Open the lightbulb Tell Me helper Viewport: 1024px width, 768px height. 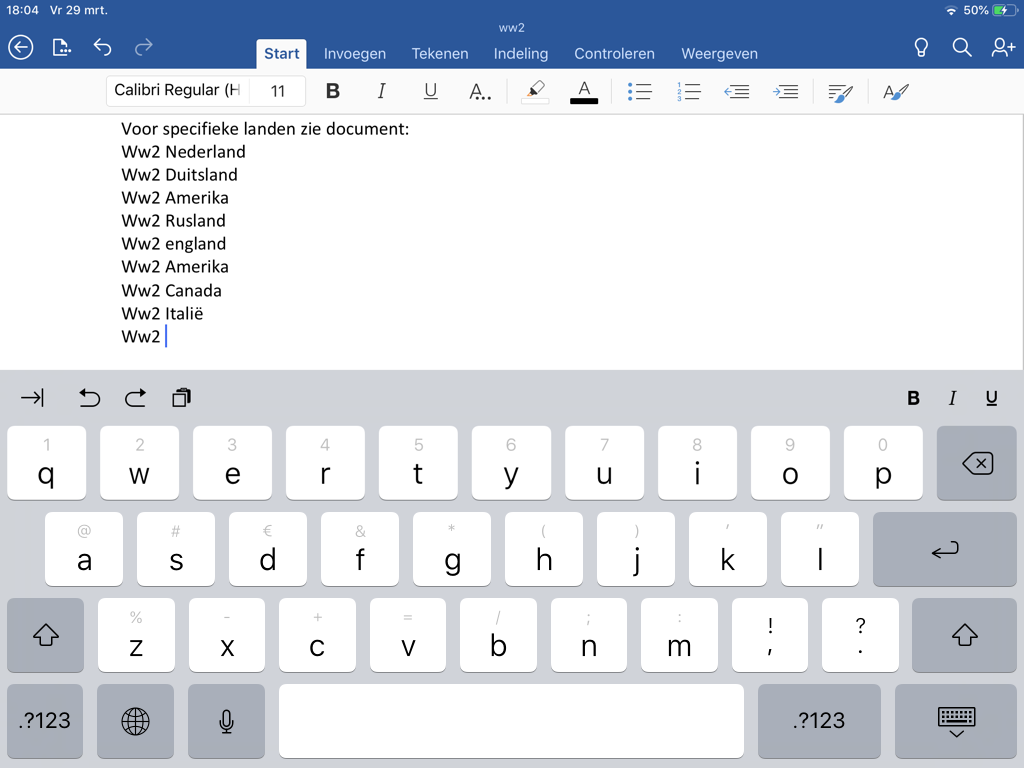[x=922, y=47]
